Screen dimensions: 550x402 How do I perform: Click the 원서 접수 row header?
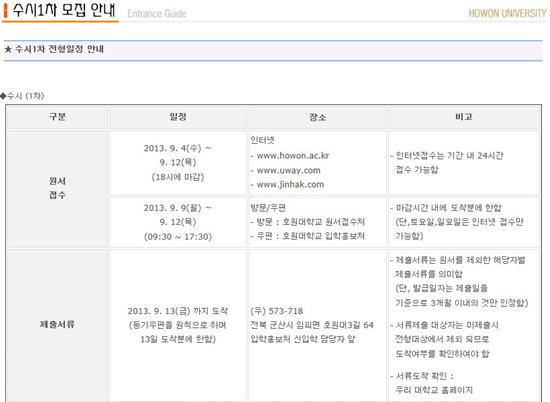(x=57, y=188)
